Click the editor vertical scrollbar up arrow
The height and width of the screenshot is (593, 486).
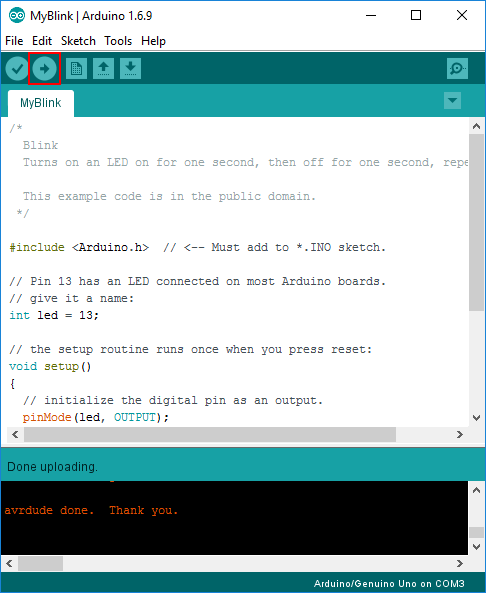pos(477,126)
